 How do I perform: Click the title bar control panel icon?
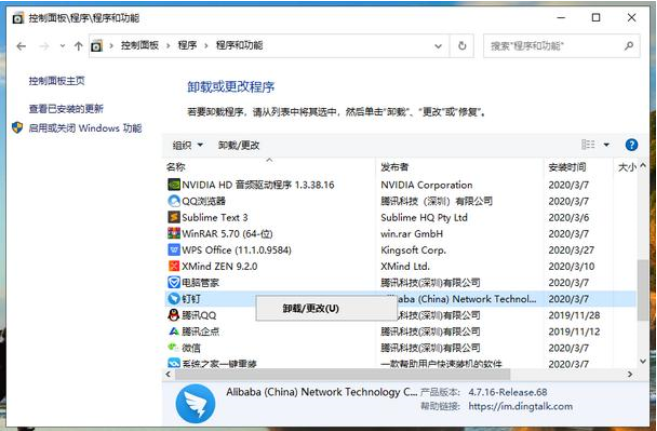(18, 18)
